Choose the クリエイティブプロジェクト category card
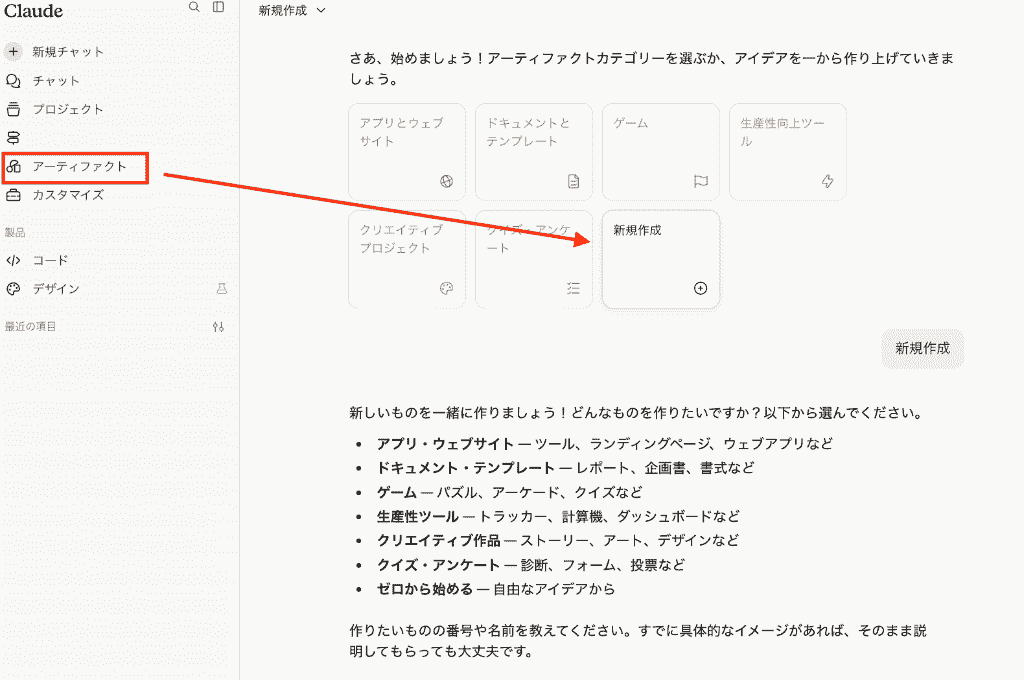This screenshot has width=1024, height=680. click(407, 259)
